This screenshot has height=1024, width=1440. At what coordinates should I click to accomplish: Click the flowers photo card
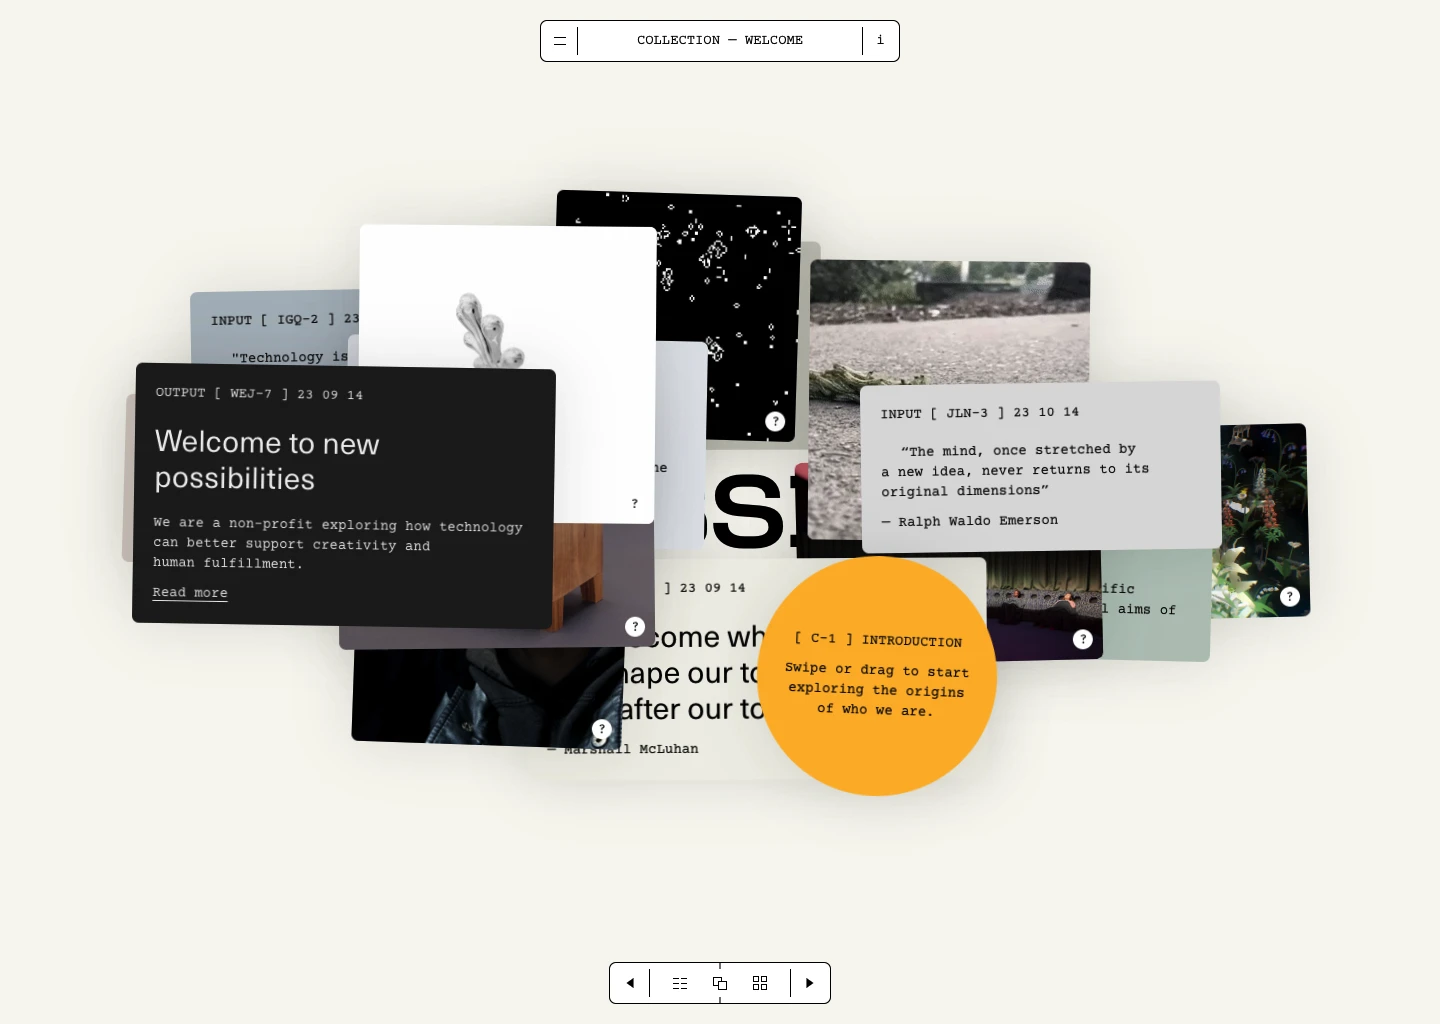click(x=1262, y=520)
